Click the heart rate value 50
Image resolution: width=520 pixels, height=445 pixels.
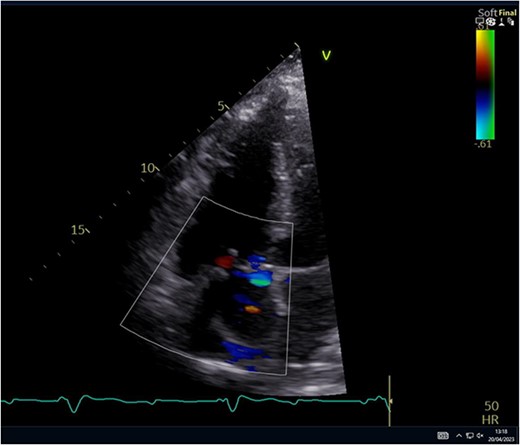[492, 406]
